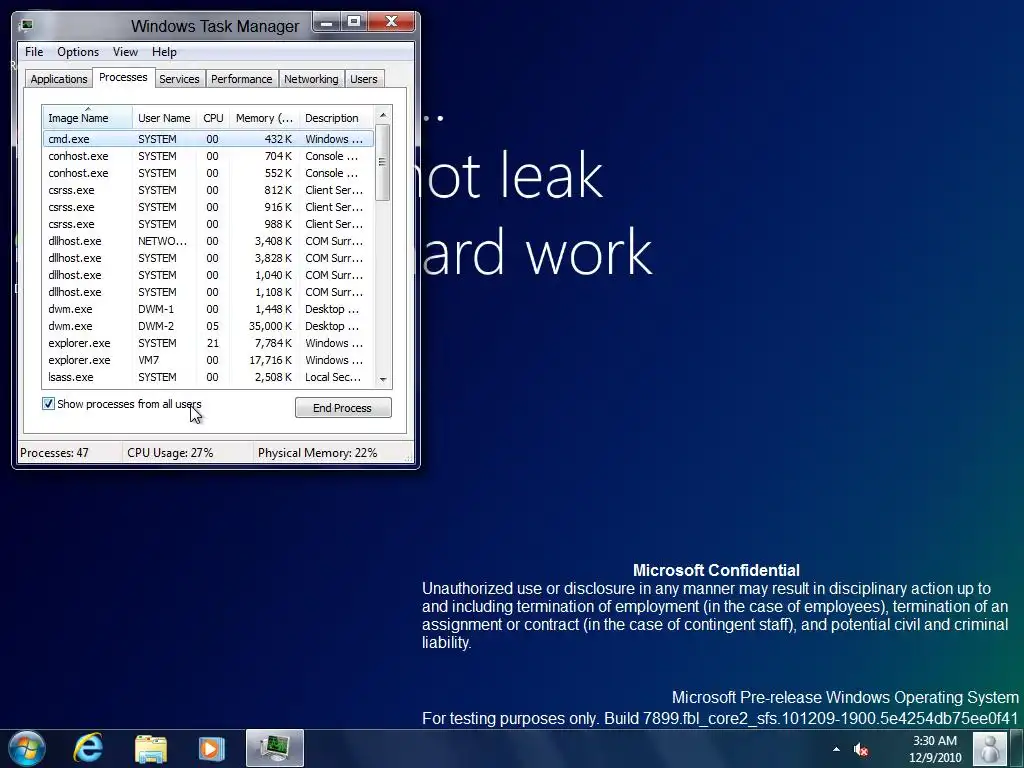Open the View menu
The height and width of the screenshot is (768, 1024).
pyautogui.click(x=125, y=52)
